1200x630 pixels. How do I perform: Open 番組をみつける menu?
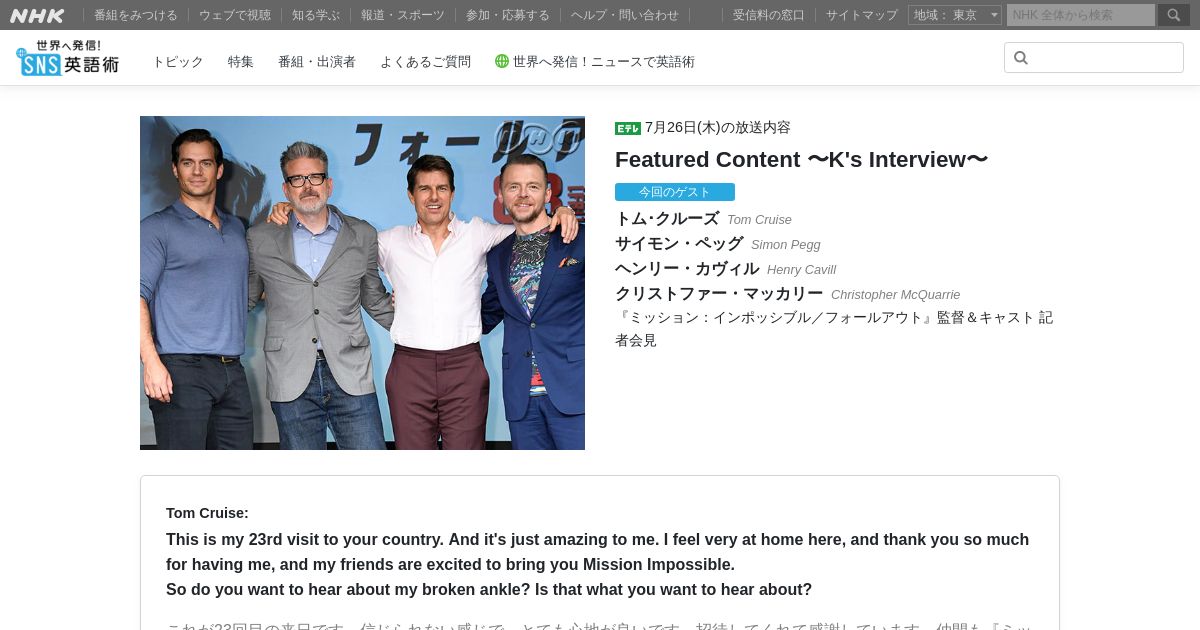click(x=136, y=15)
